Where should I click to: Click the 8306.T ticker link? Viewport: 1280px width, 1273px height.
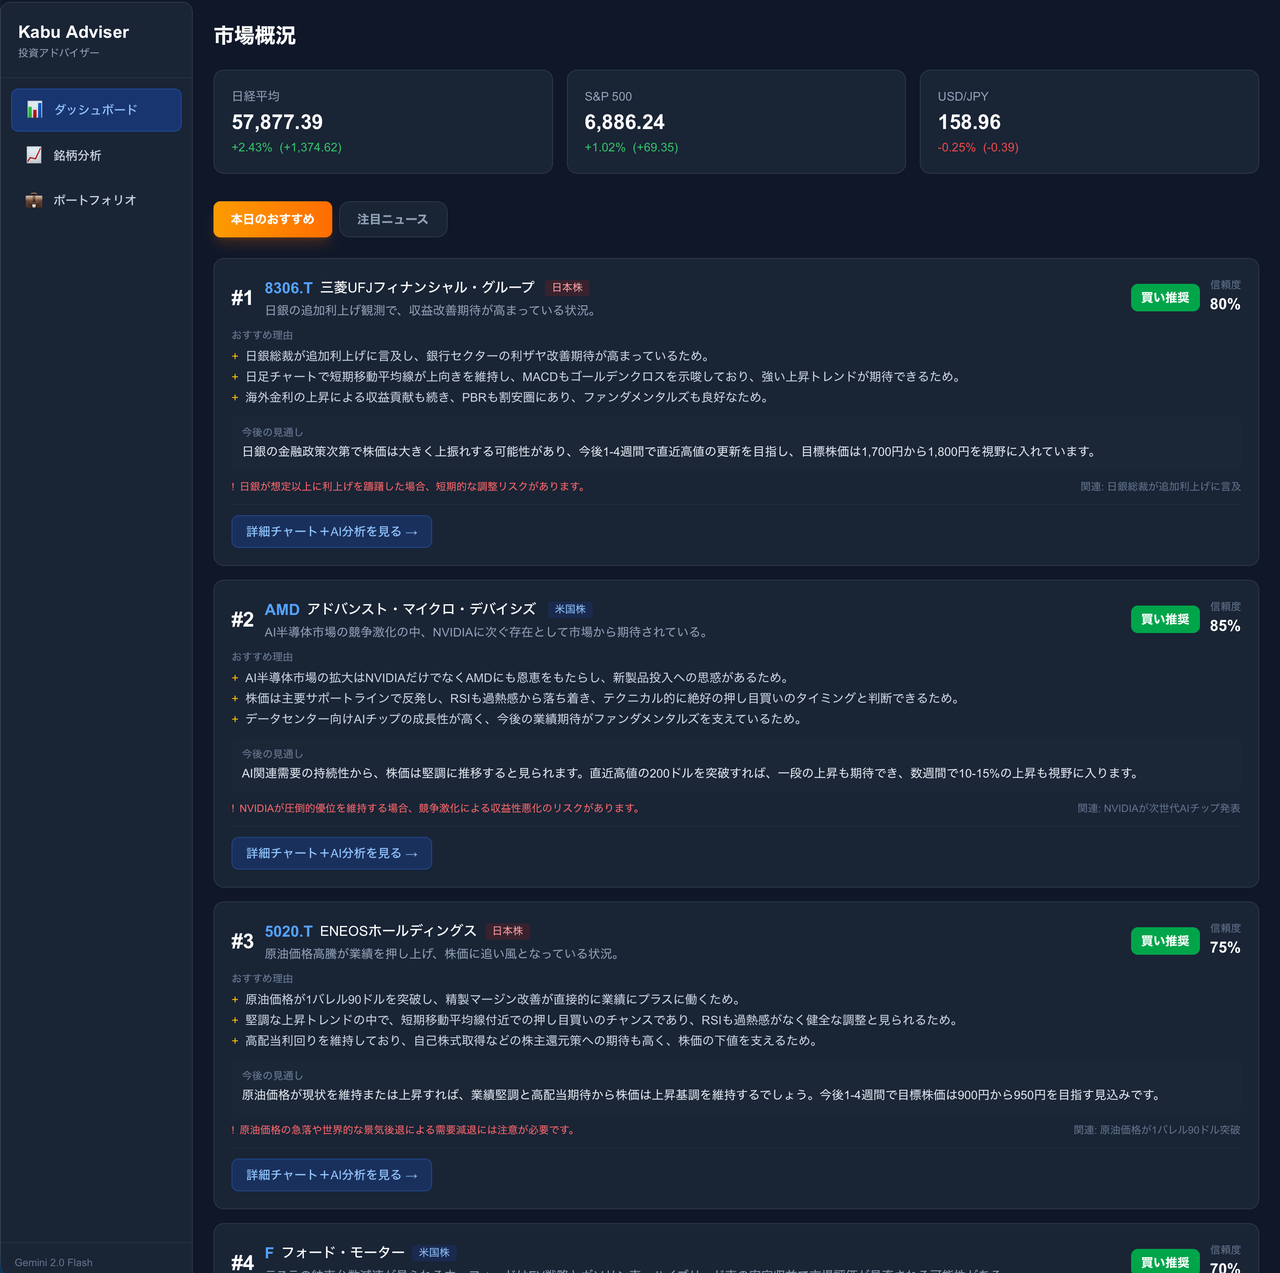pyautogui.click(x=289, y=288)
